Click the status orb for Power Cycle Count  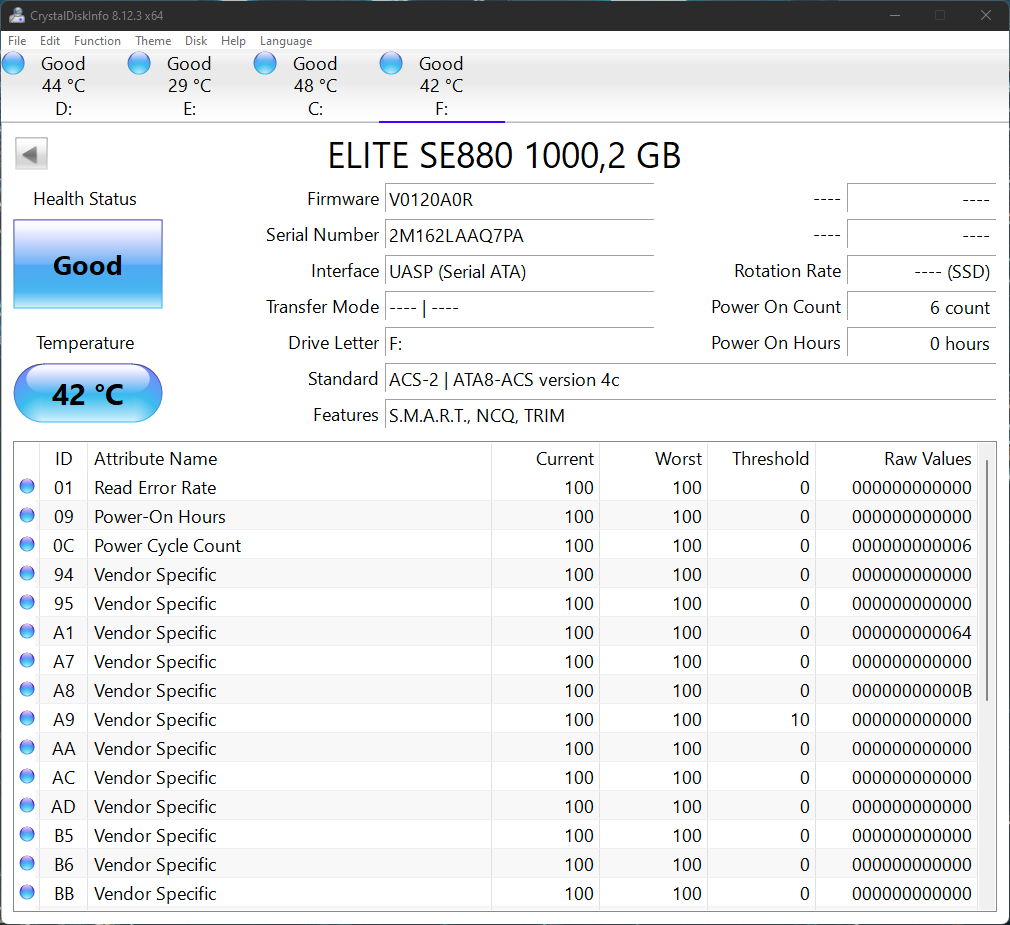pos(27,544)
